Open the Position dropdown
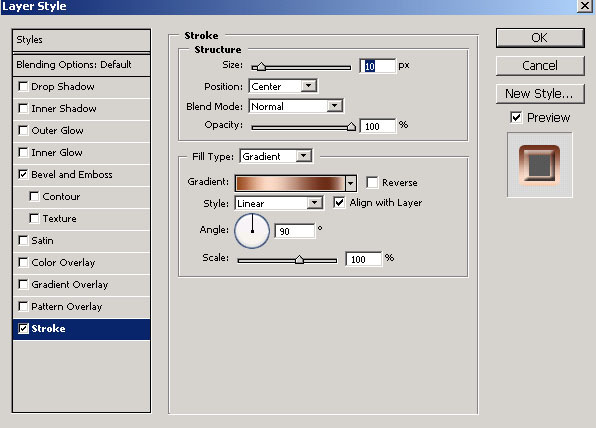This screenshot has height=428, width=596. (283, 86)
